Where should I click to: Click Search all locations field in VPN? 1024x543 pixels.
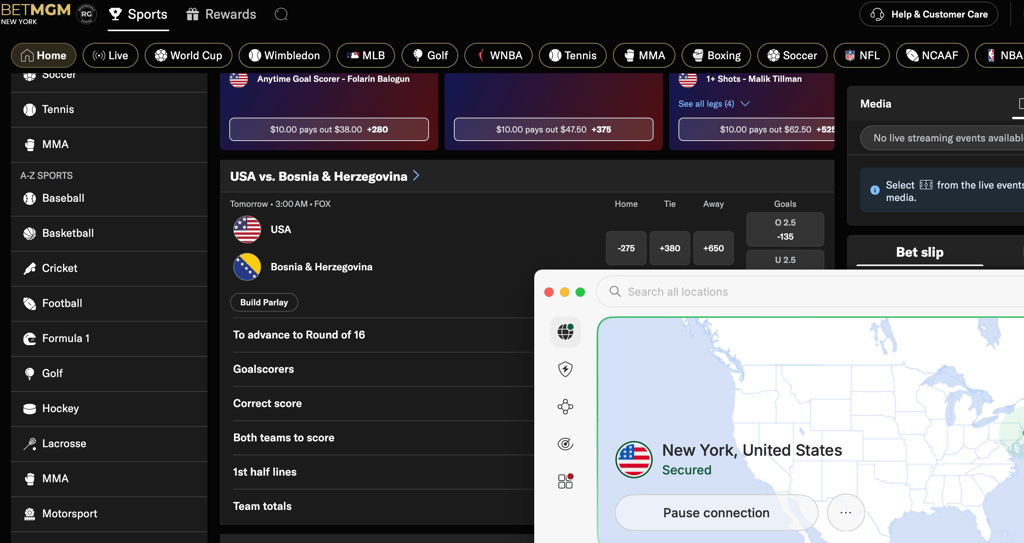tap(810, 292)
